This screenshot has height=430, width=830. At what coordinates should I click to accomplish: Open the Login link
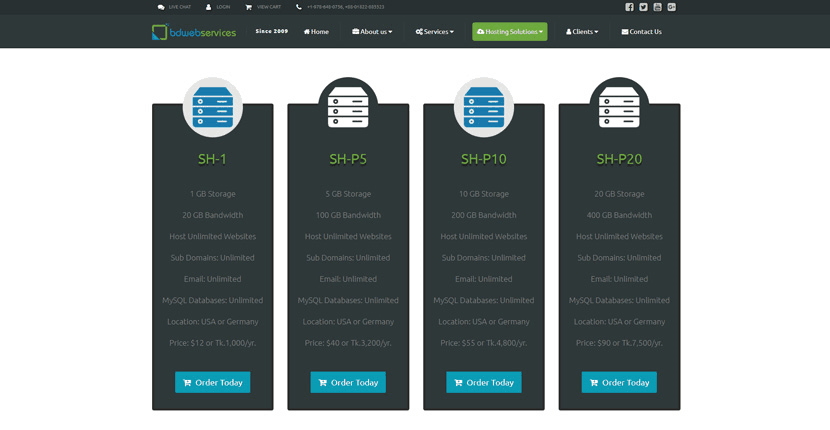pyautogui.click(x=218, y=7)
